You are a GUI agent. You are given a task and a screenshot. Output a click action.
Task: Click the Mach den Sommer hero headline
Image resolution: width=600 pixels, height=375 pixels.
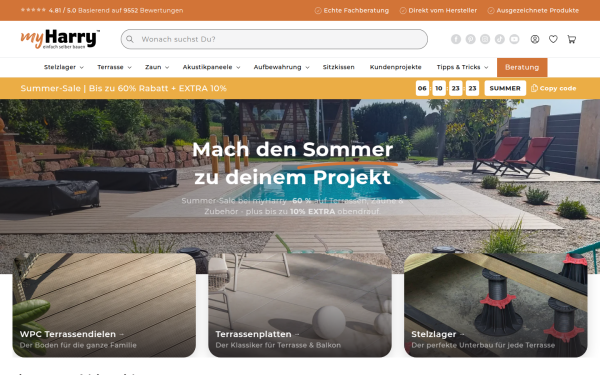[293, 163]
